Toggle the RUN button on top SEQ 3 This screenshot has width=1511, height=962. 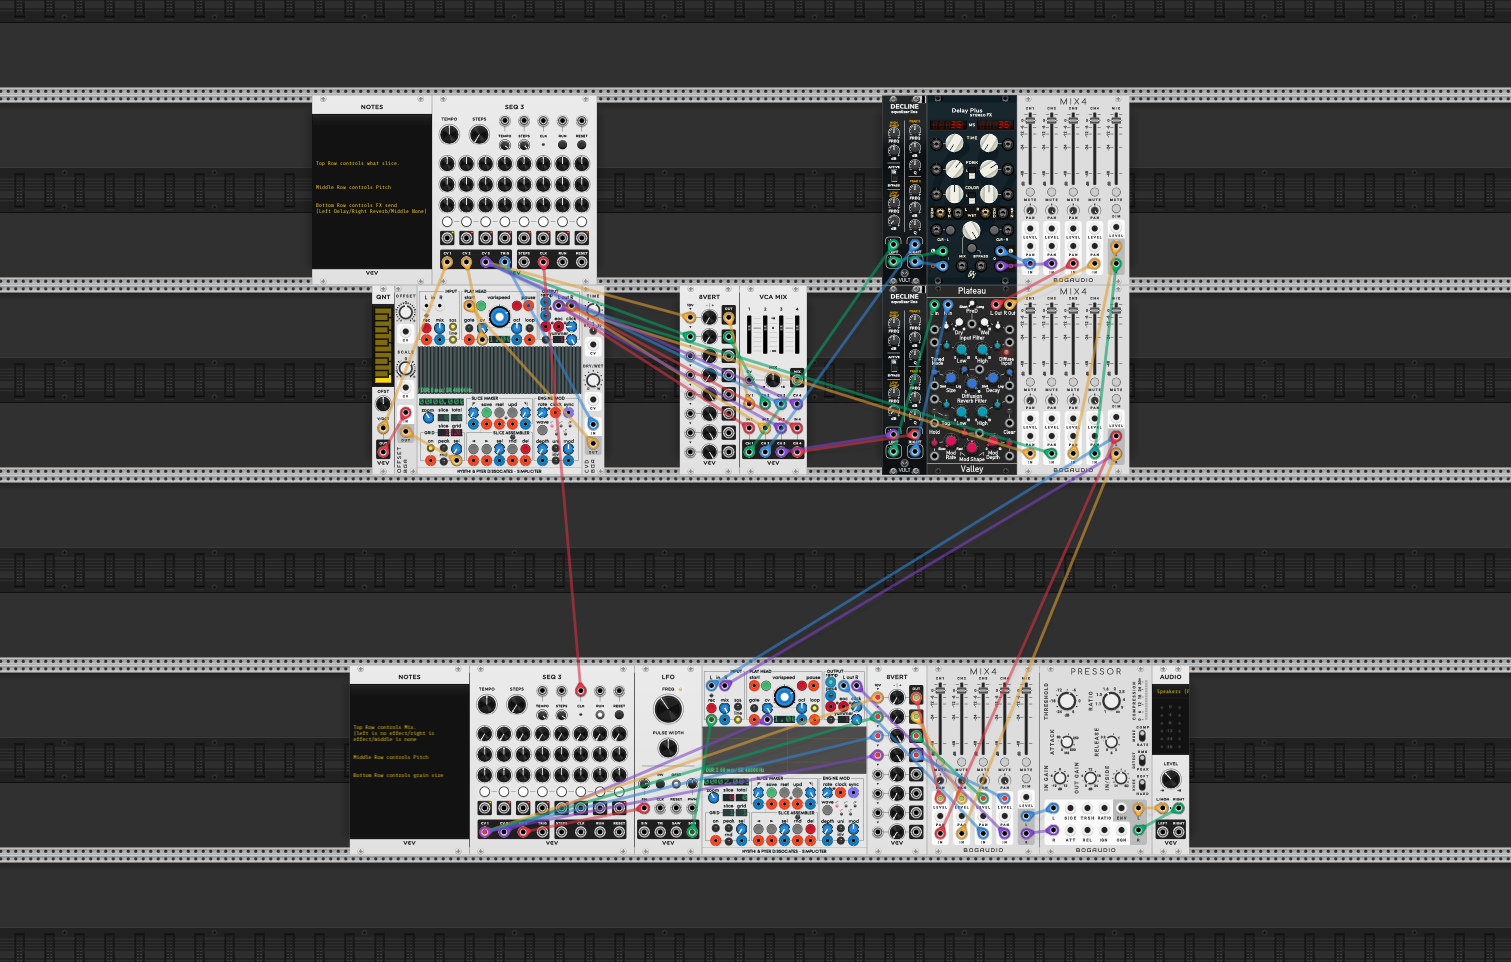click(563, 144)
